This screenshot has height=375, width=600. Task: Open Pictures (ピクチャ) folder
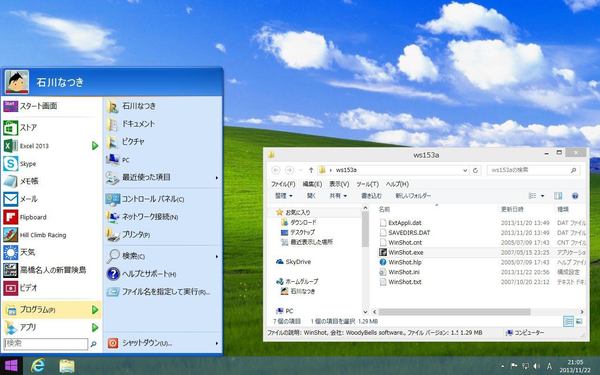click(x=163, y=142)
